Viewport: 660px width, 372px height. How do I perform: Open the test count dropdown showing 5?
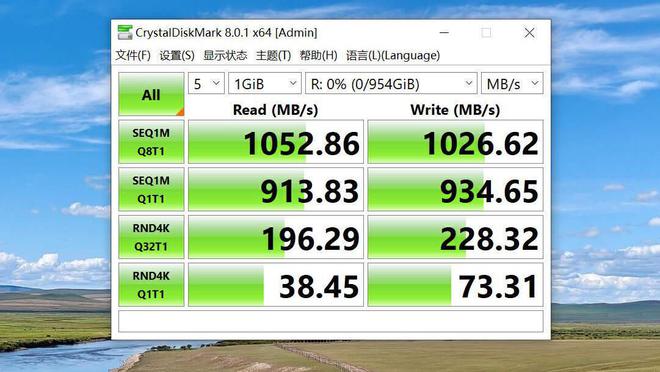click(x=206, y=83)
